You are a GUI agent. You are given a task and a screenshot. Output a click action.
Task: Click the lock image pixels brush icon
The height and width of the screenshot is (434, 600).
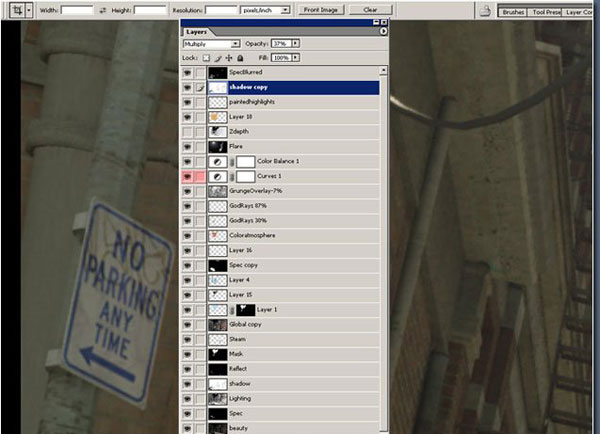tap(219, 58)
